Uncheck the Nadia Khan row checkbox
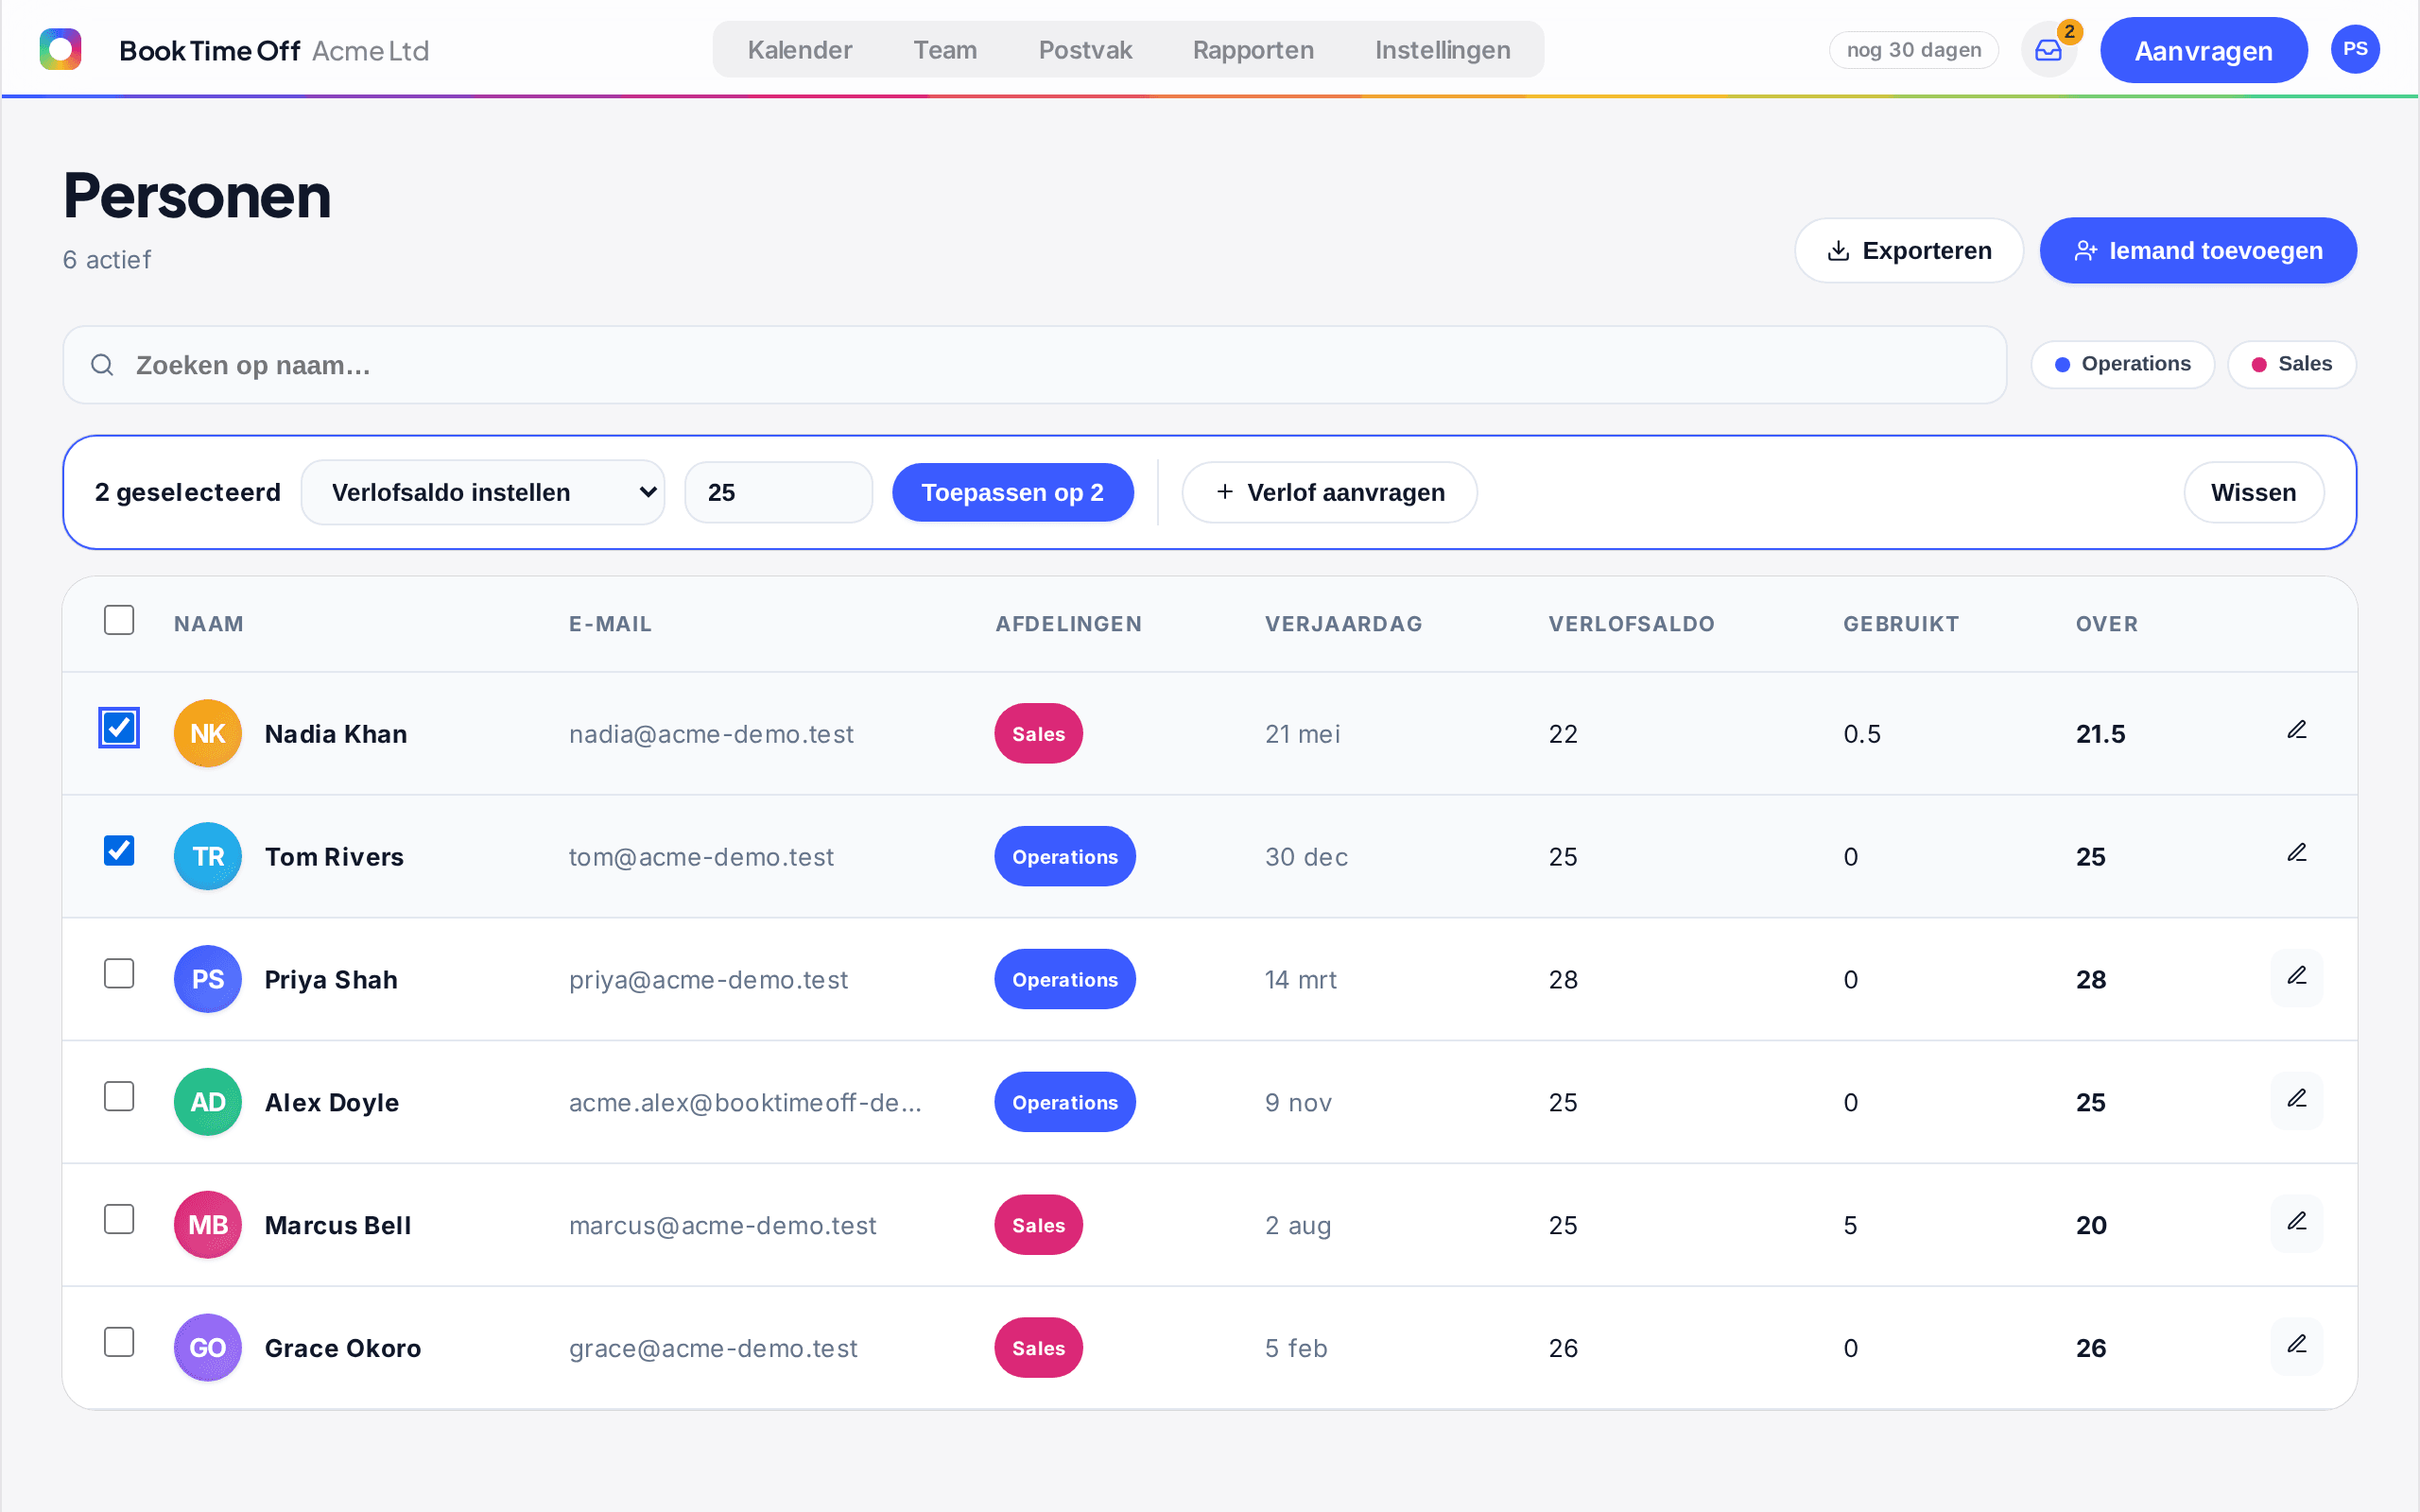This screenshot has height=1512, width=2420. pos(119,727)
